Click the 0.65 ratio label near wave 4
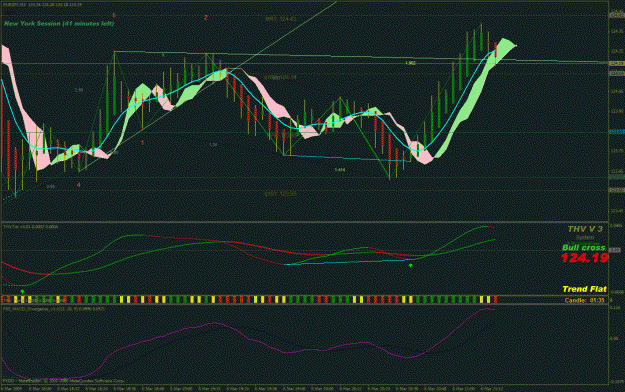This screenshot has width=625, height=392. 50,186
